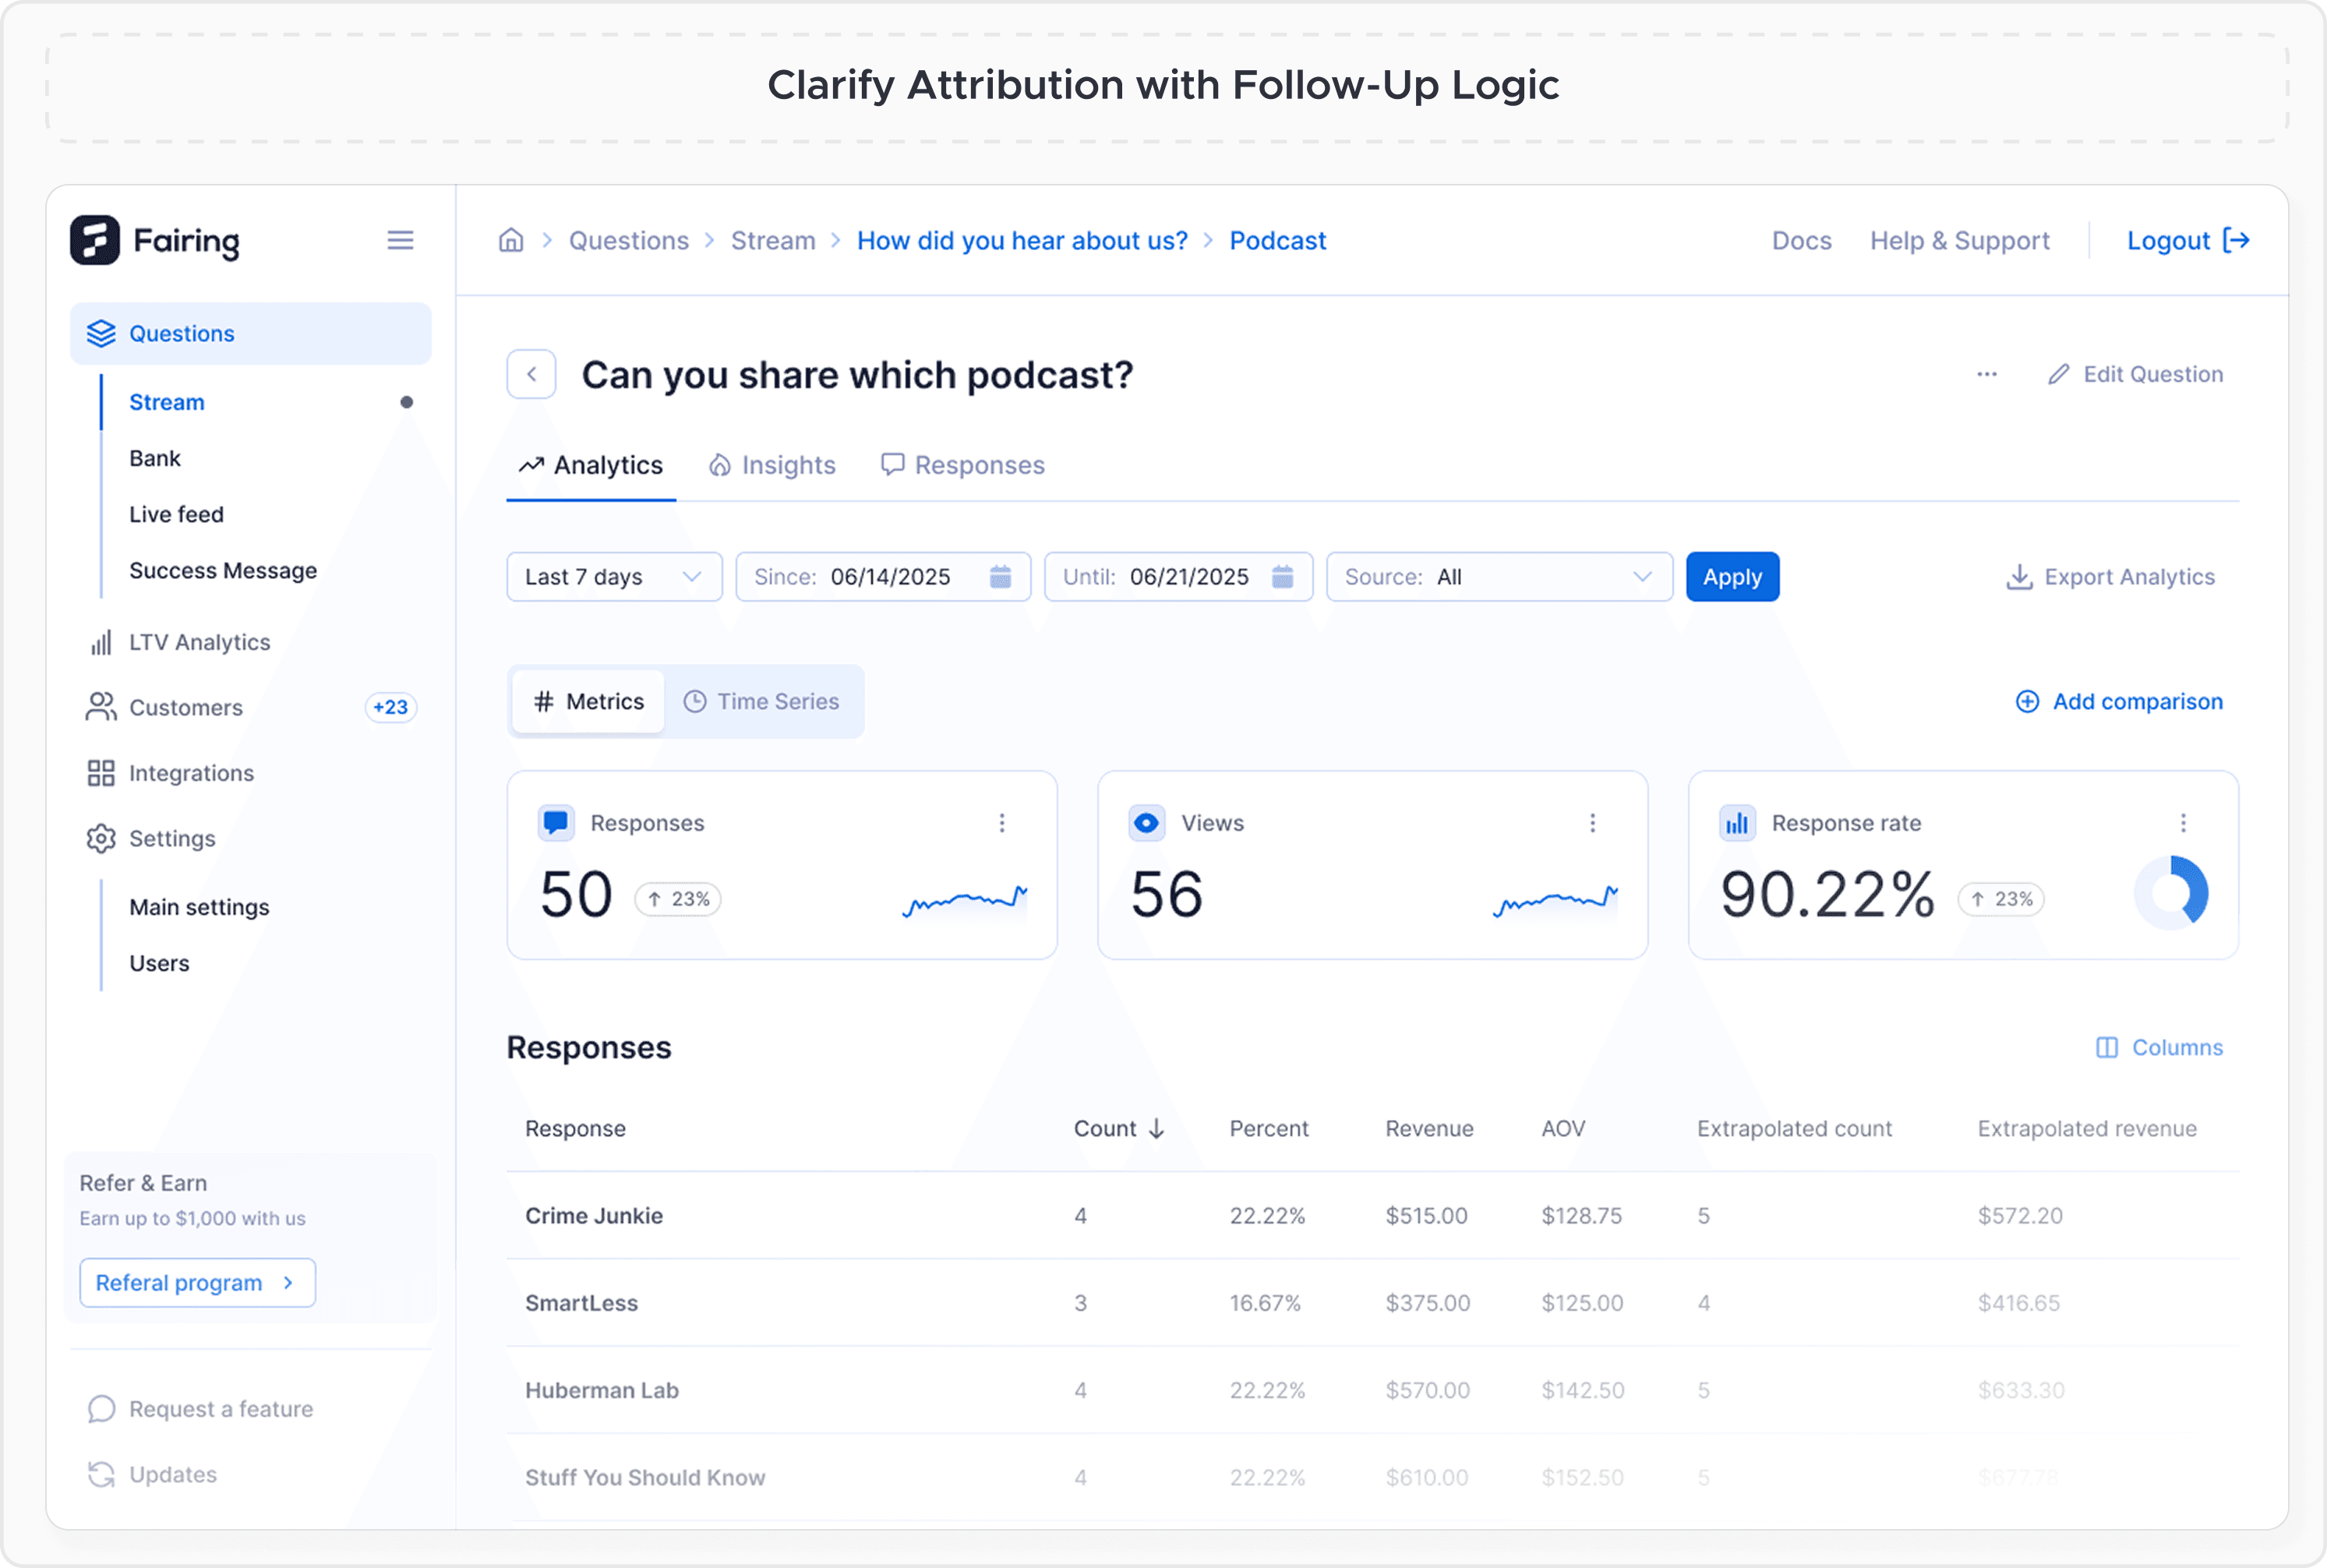The height and width of the screenshot is (1568, 2327).
Task: Open the Responses card options menu
Action: [x=1002, y=822]
